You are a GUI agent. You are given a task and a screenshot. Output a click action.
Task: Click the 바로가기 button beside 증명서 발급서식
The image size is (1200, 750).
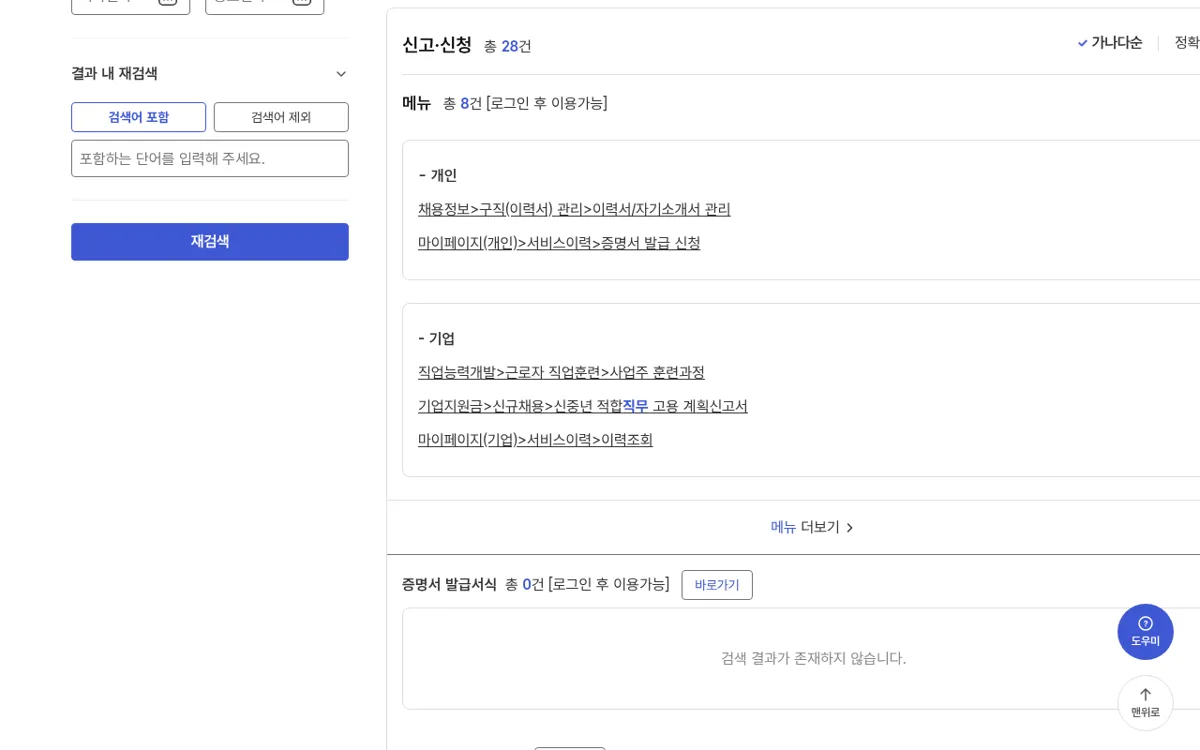pyautogui.click(x=717, y=585)
